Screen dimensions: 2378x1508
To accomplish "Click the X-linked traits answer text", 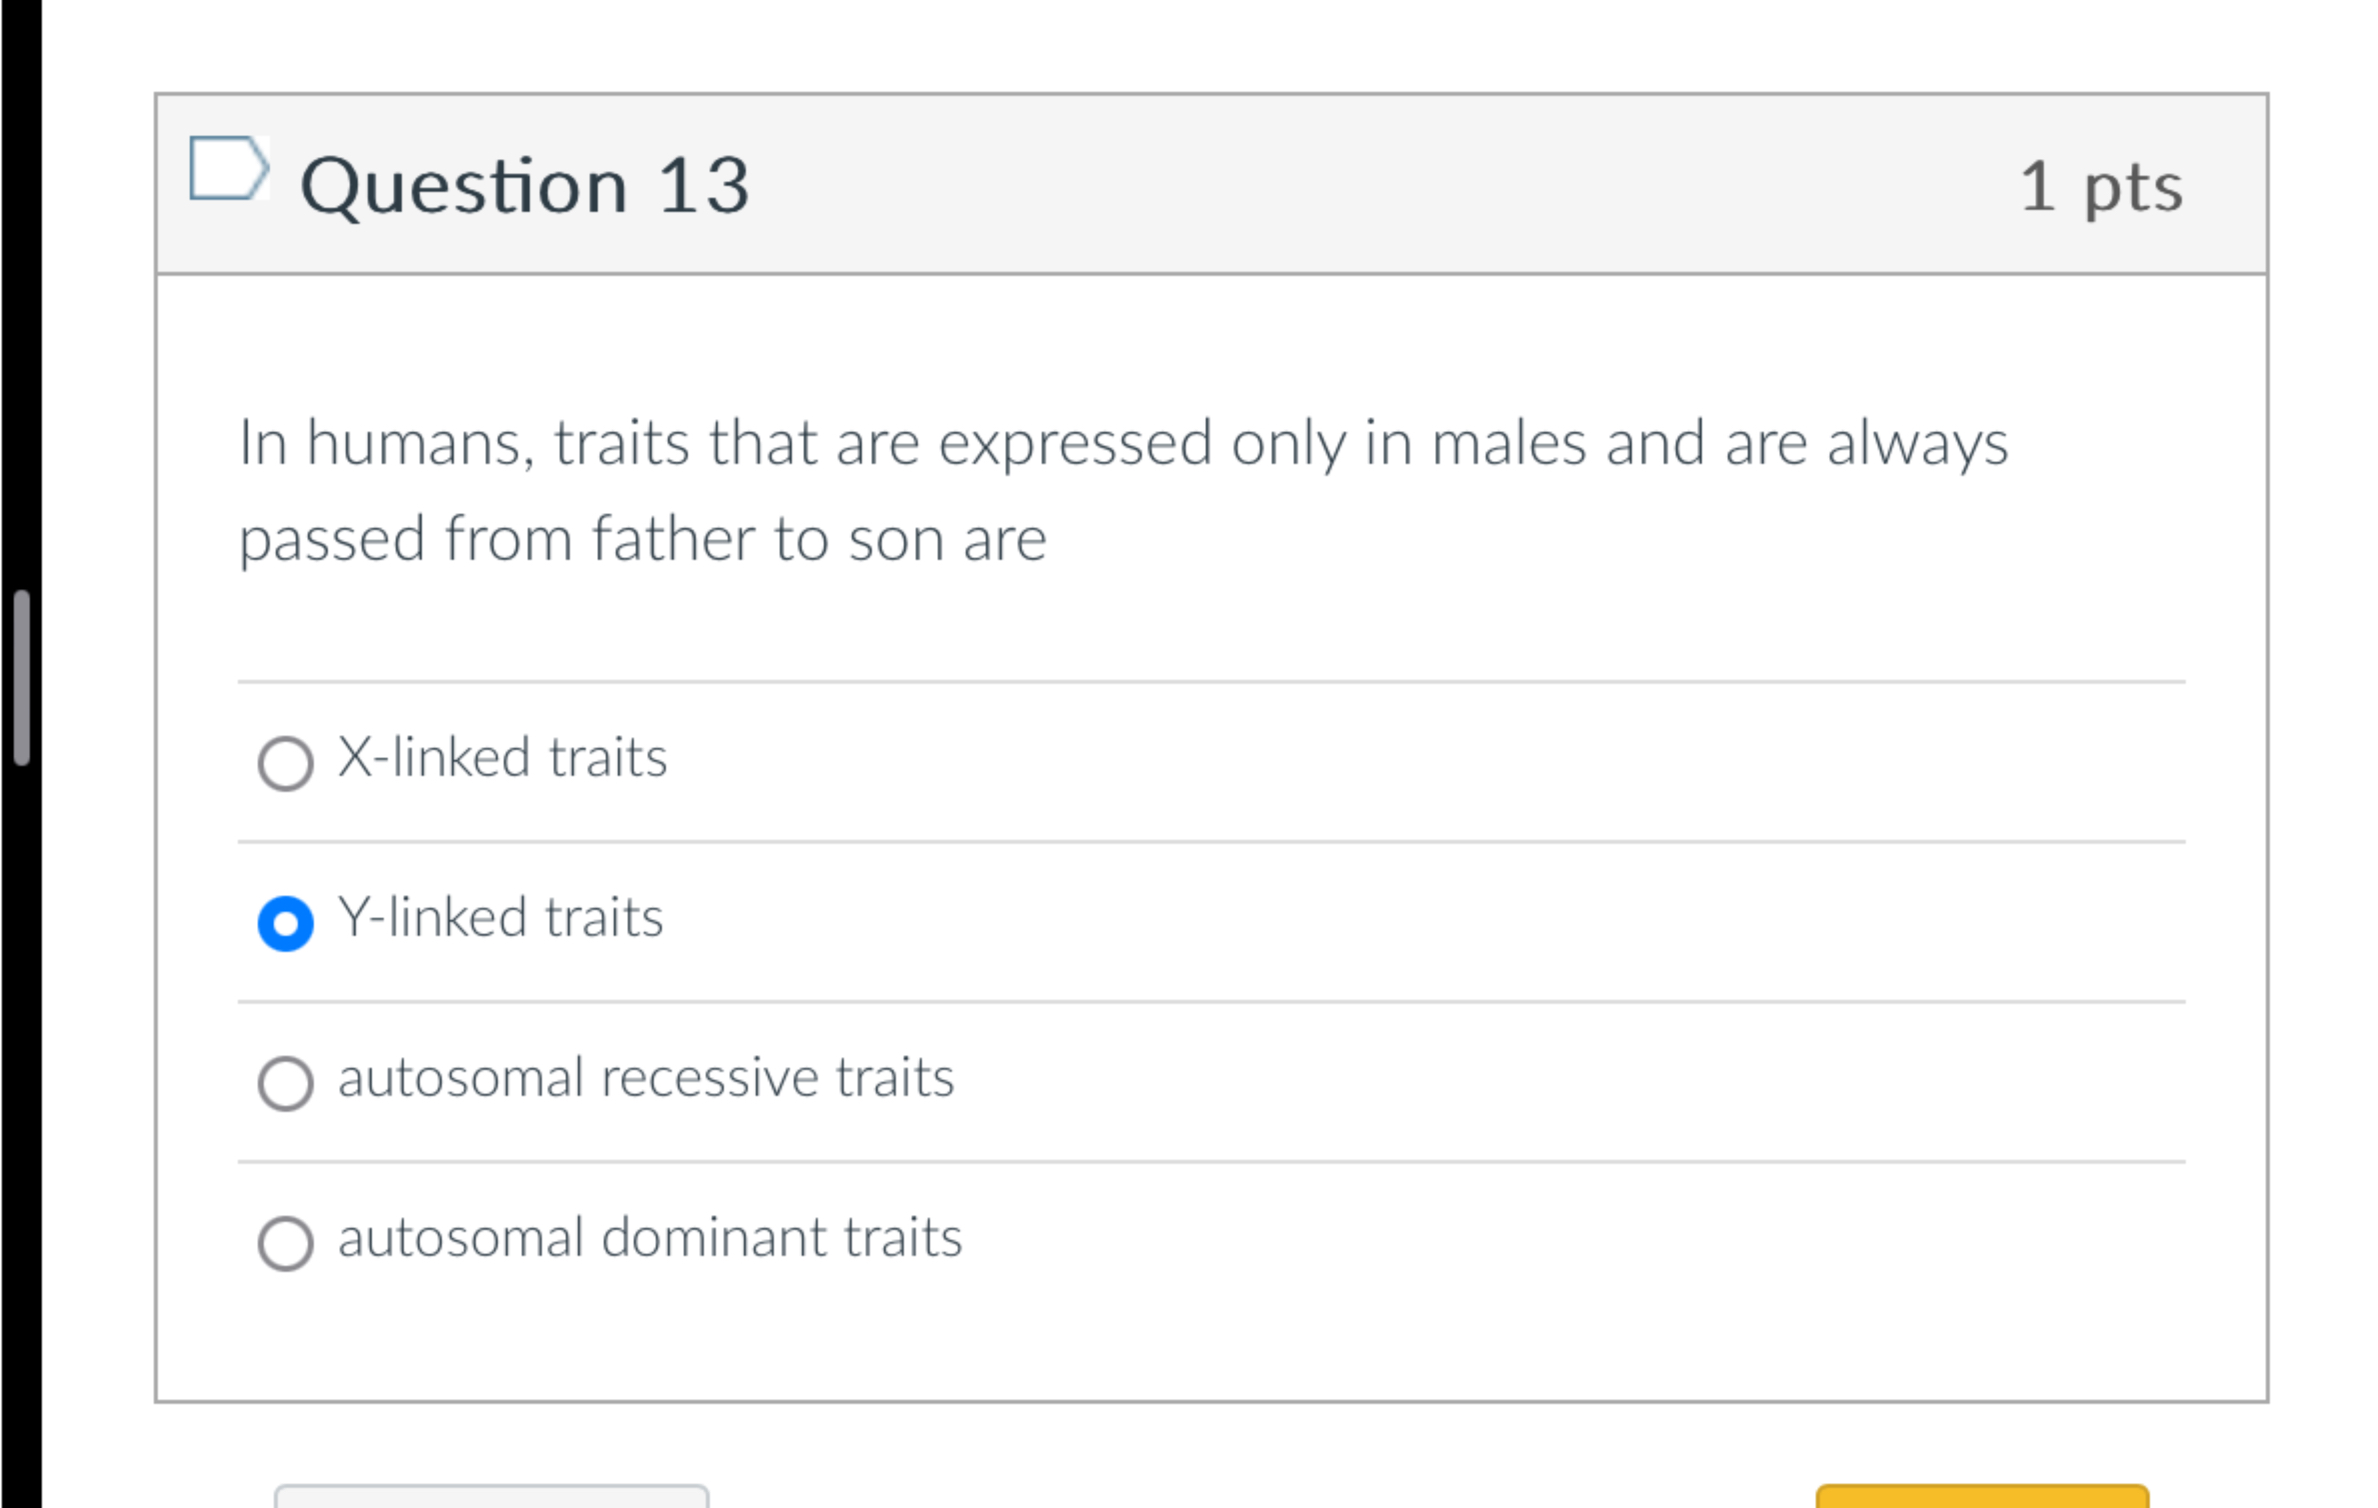I will tap(504, 758).
